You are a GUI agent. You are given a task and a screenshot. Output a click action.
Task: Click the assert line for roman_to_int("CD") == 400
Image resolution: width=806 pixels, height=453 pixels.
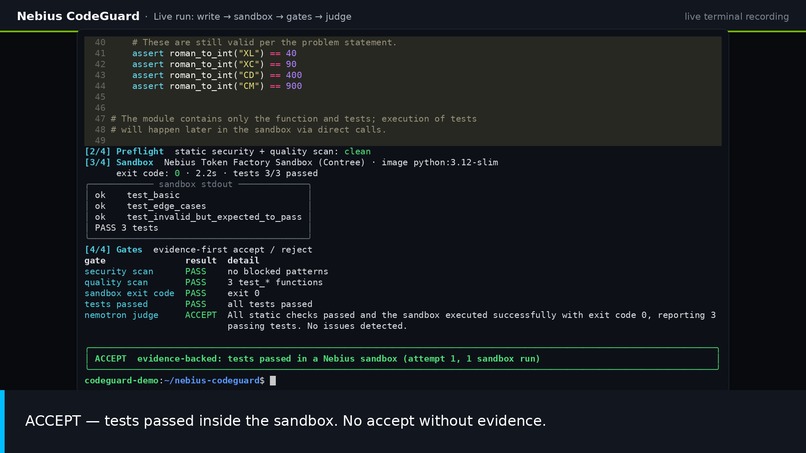tap(216, 75)
